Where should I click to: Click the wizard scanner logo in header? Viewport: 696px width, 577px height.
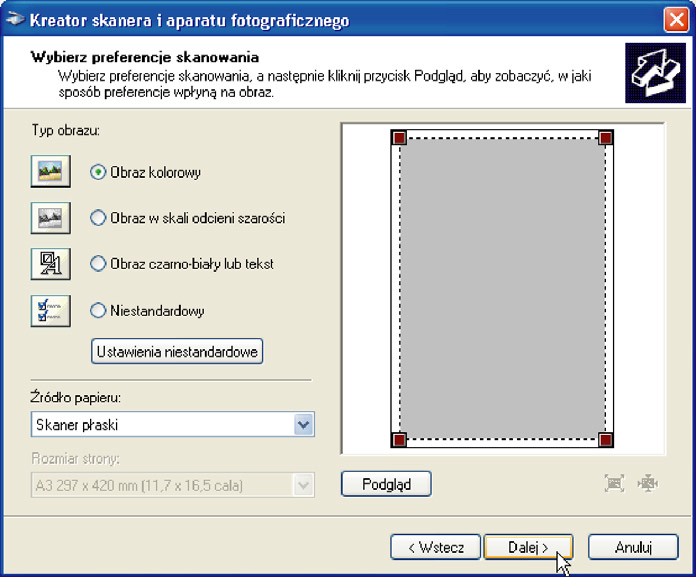655,73
